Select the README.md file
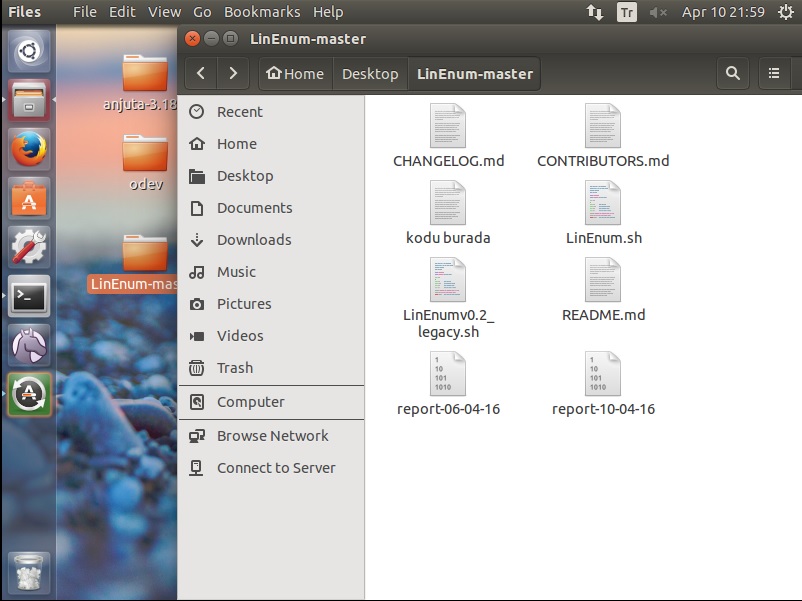Screen dimensions: 802x601 (603, 281)
